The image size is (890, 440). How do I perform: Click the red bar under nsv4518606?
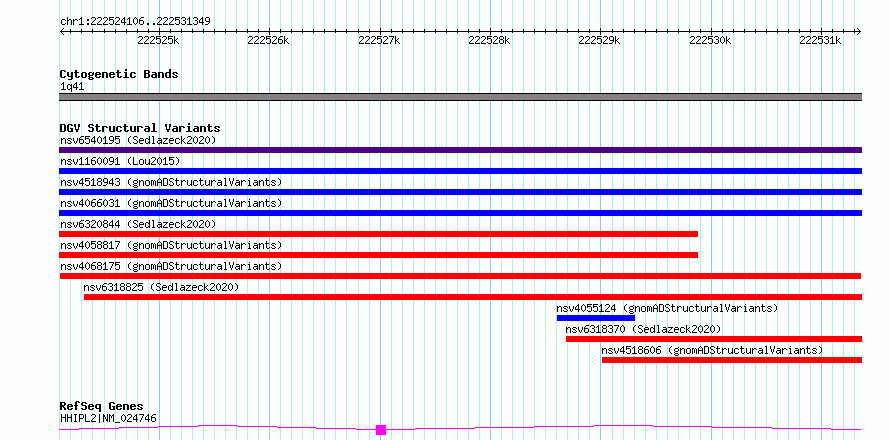click(x=732, y=360)
